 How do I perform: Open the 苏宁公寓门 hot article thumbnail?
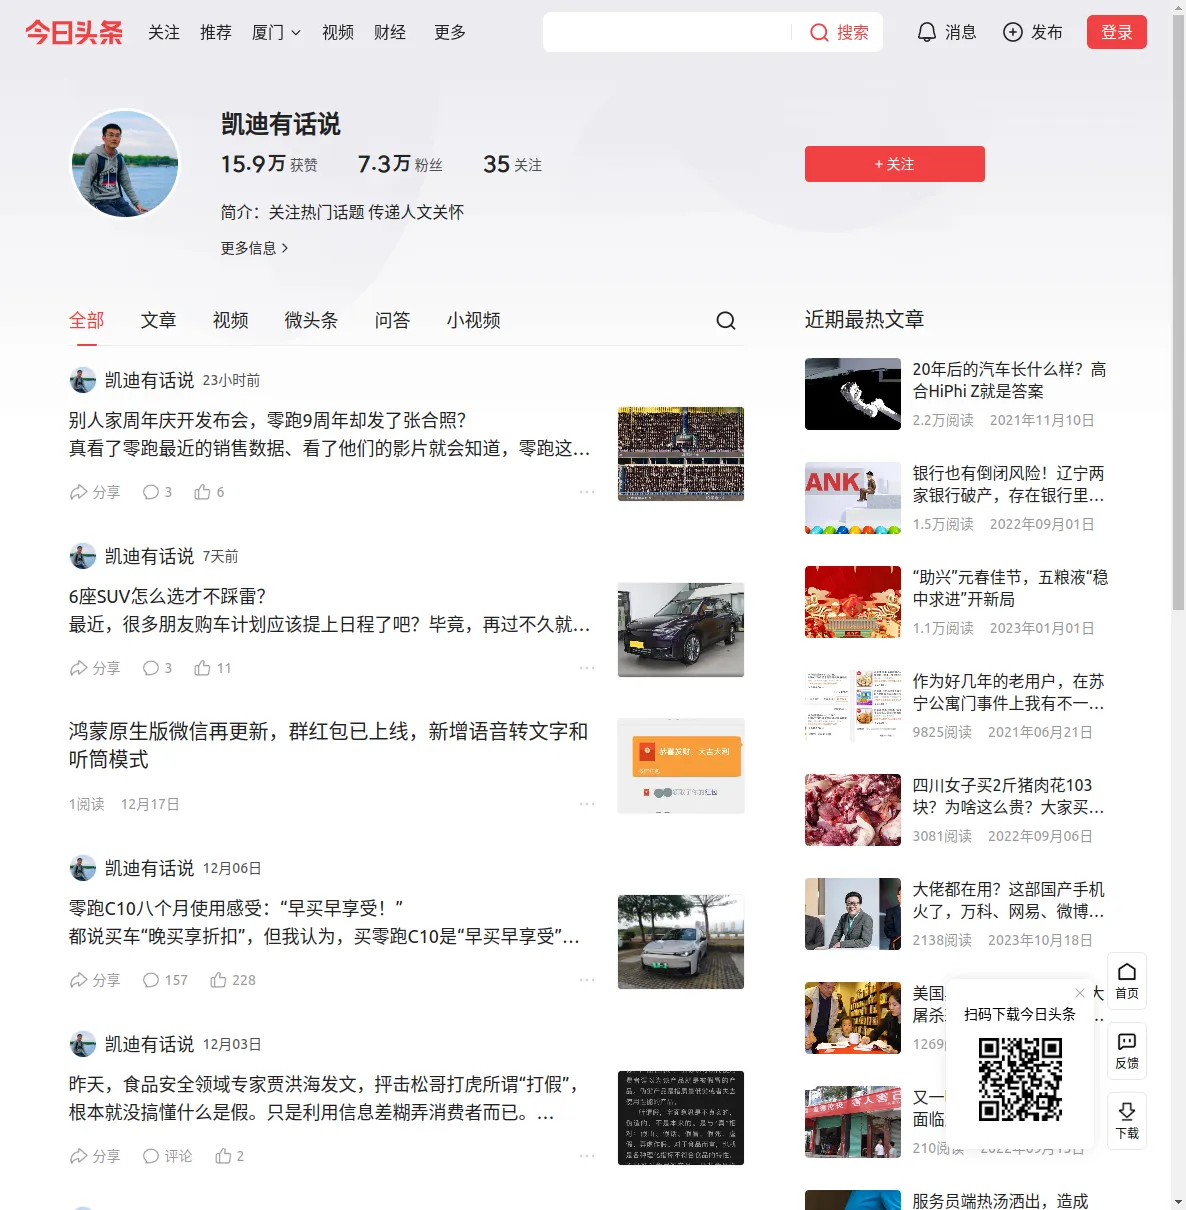[x=853, y=706]
